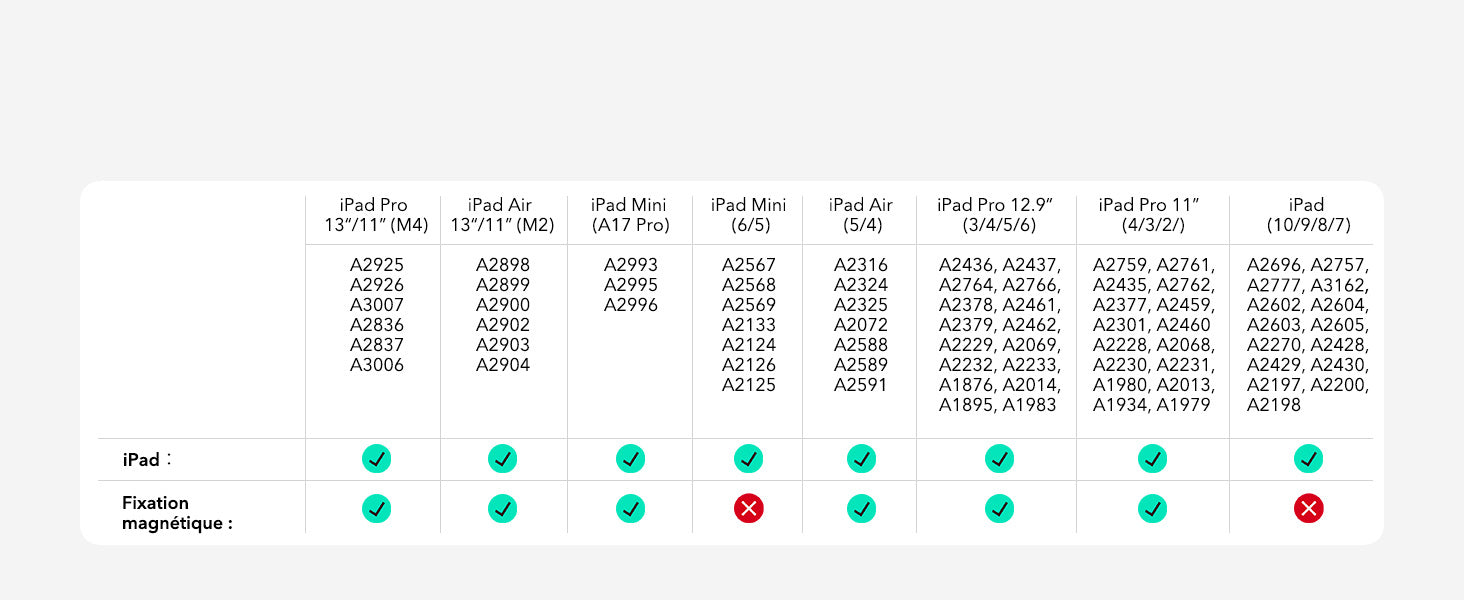Click magnetic checkmark under iPad Pro M4 column
The width and height of the screenshot is (1464, 600).
[x=376, y=509]
